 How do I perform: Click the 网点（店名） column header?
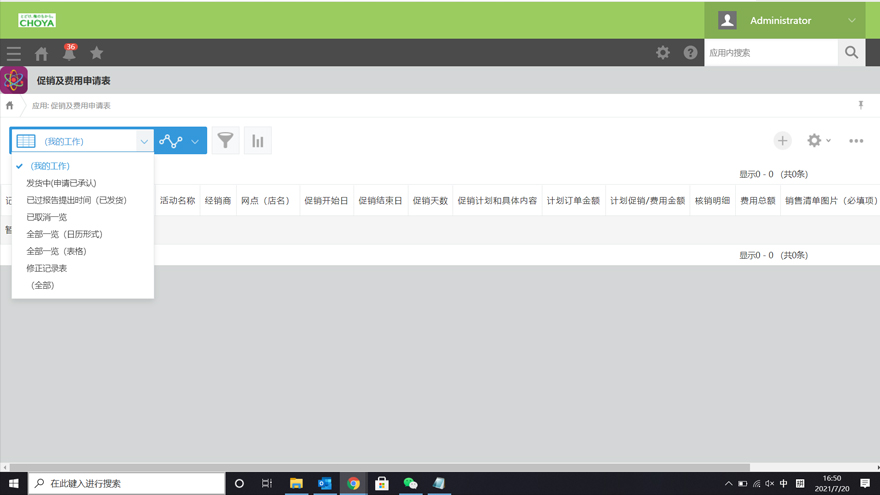[x=267, y=200]
